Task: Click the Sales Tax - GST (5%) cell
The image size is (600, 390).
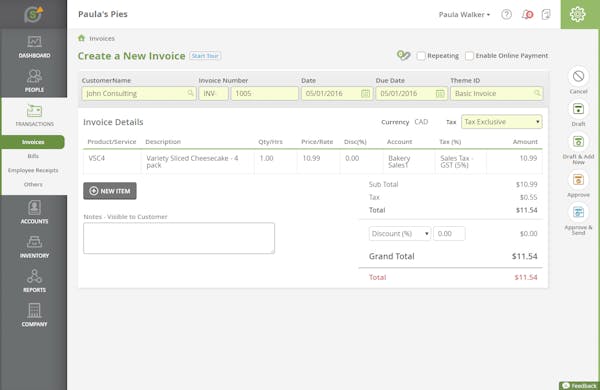Action: coord(461,162)
